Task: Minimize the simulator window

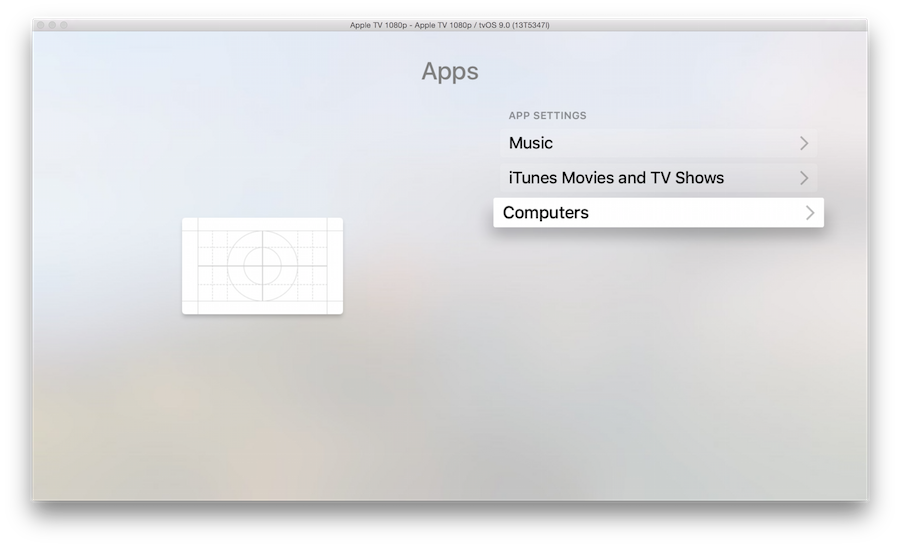Action: pos(52,25)
